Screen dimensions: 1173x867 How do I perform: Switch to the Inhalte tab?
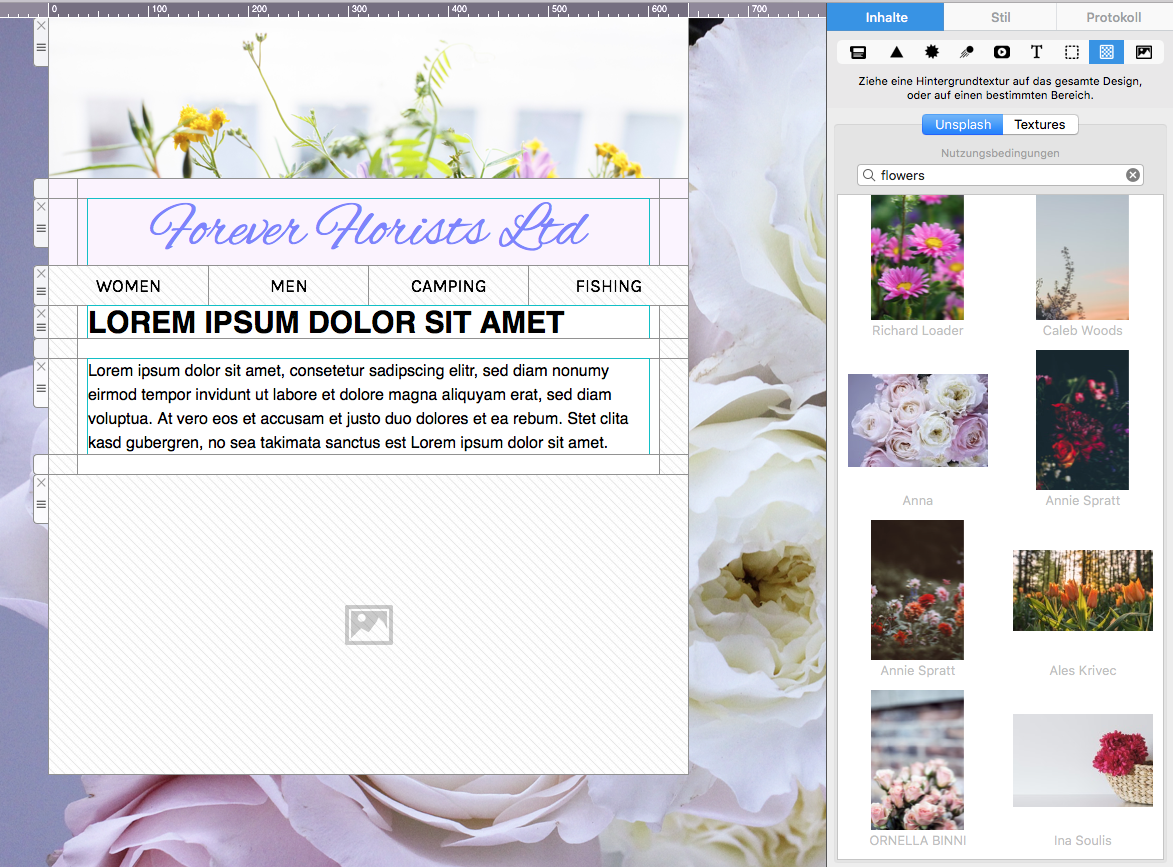point(886,17)
